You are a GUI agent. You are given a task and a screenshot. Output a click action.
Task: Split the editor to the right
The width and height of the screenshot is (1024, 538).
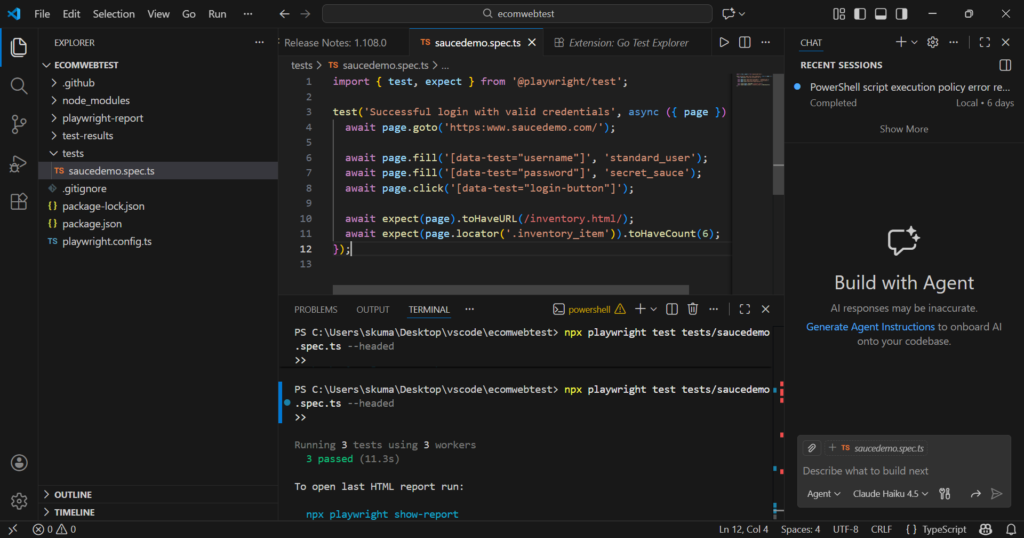coord(745,43)
